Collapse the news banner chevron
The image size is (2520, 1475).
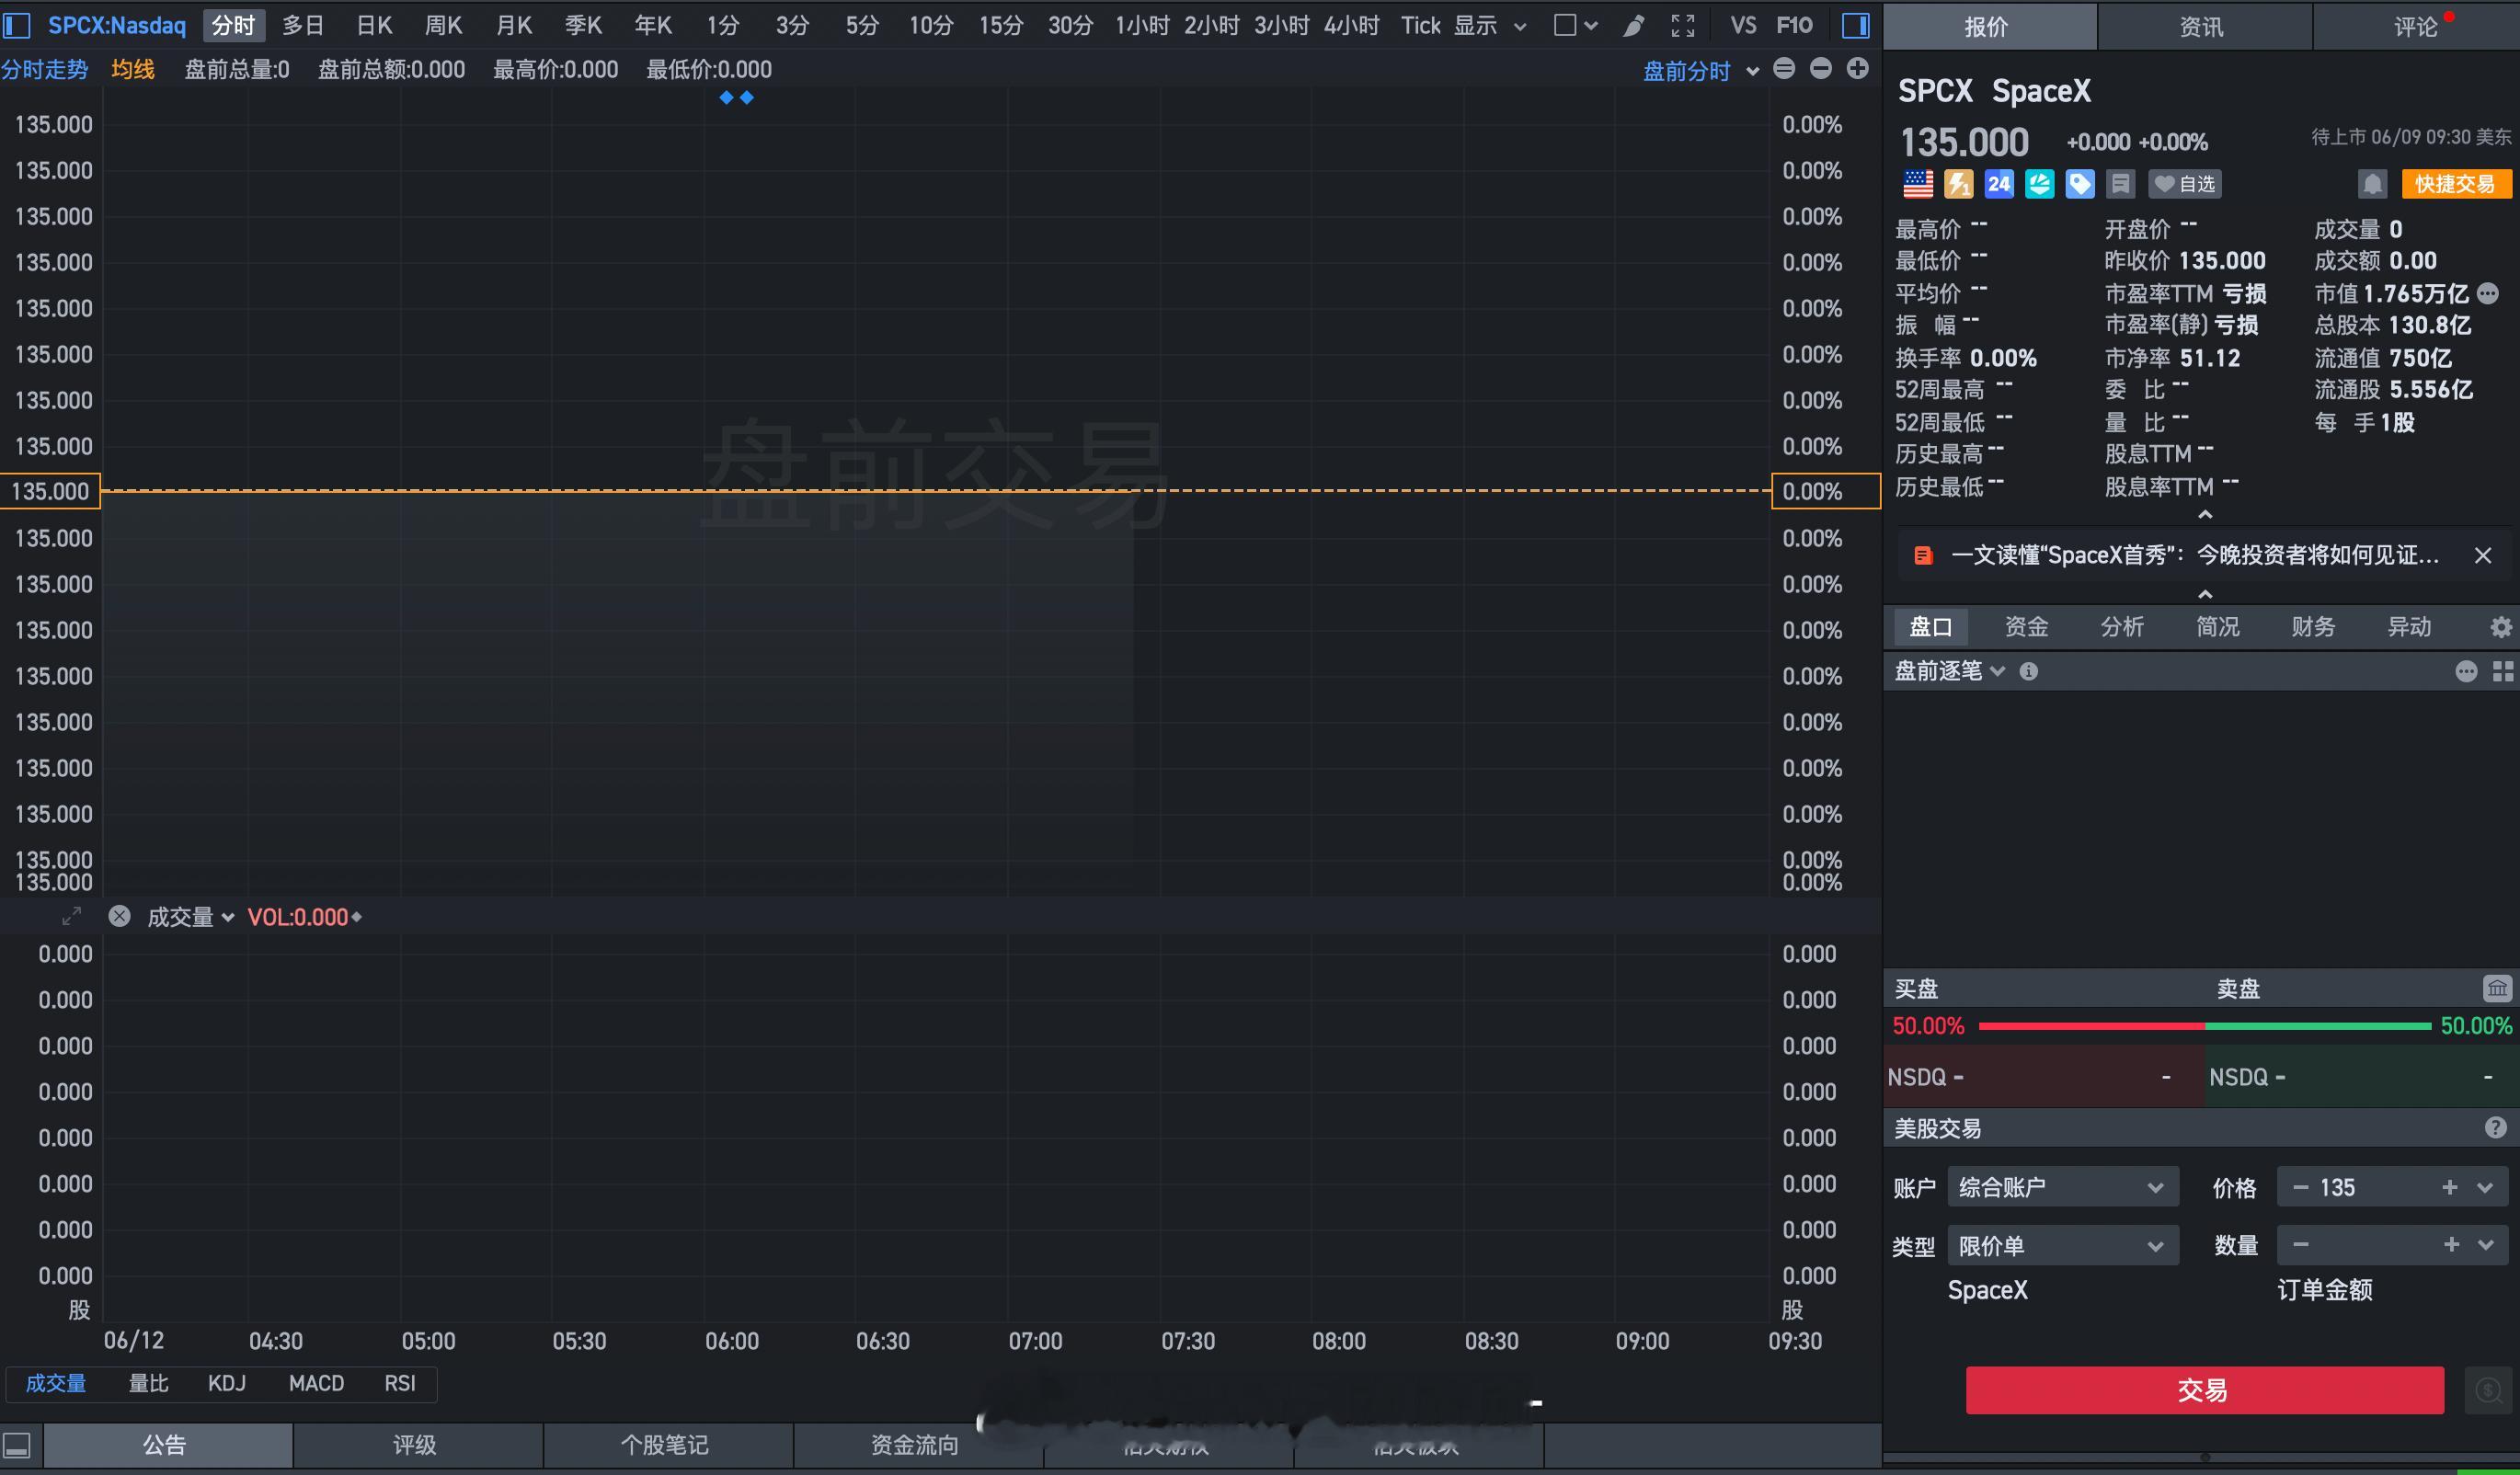click(2205, 594)
